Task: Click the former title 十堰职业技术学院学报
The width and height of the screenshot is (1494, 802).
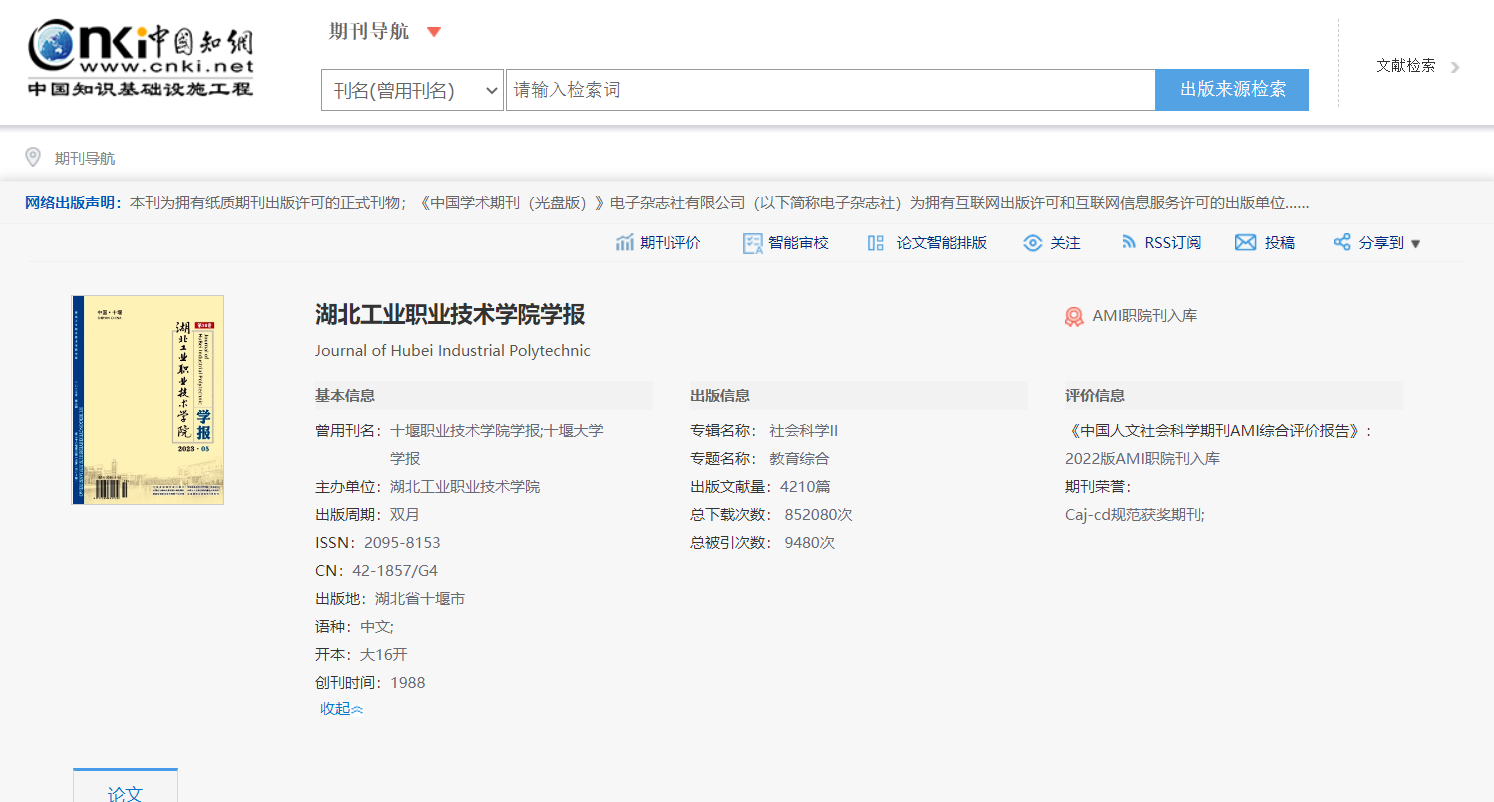Action: [465, 431]
